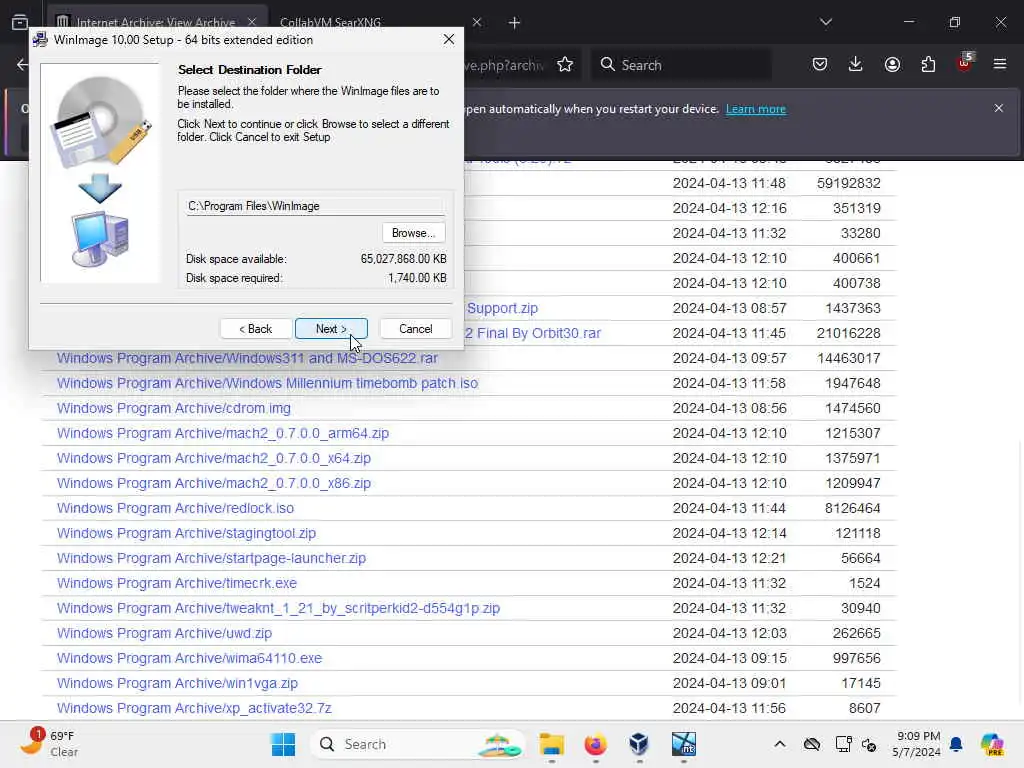Open the Support.zip link
This screenshot has height=768, width=1024.
click(502, 308)
